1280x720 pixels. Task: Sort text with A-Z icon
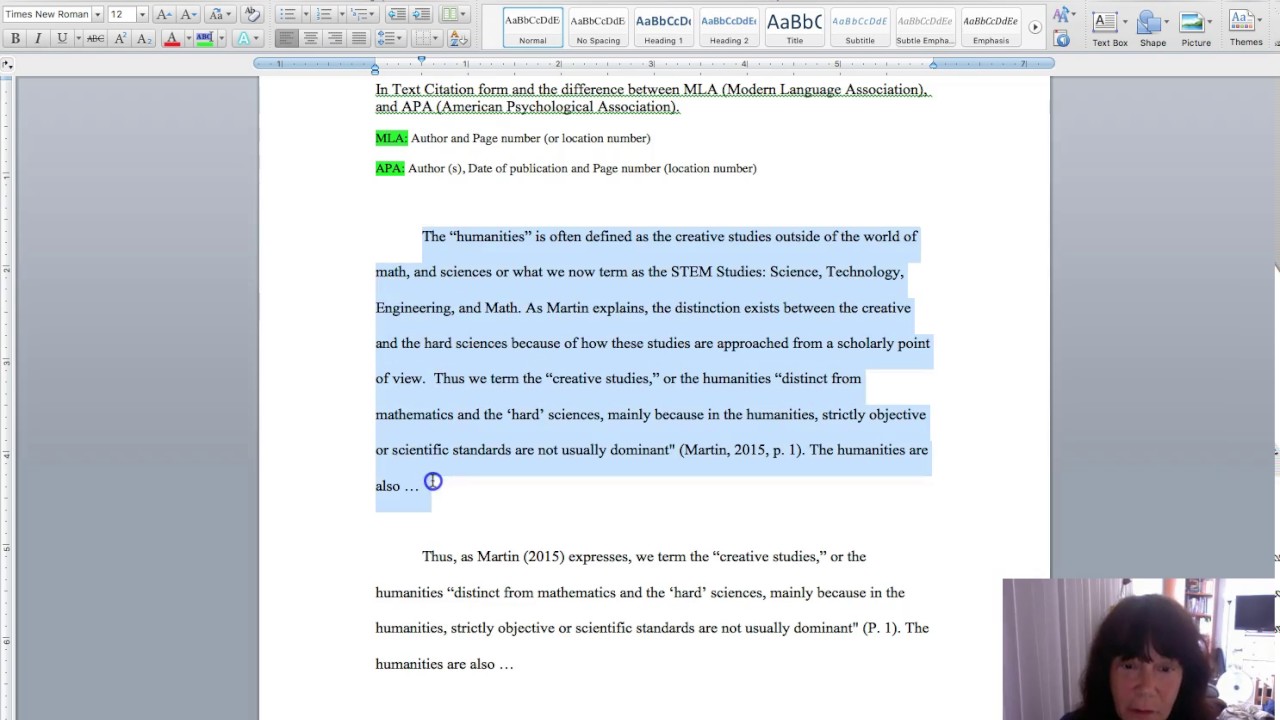pyautogui.click(x=459, y=38)
